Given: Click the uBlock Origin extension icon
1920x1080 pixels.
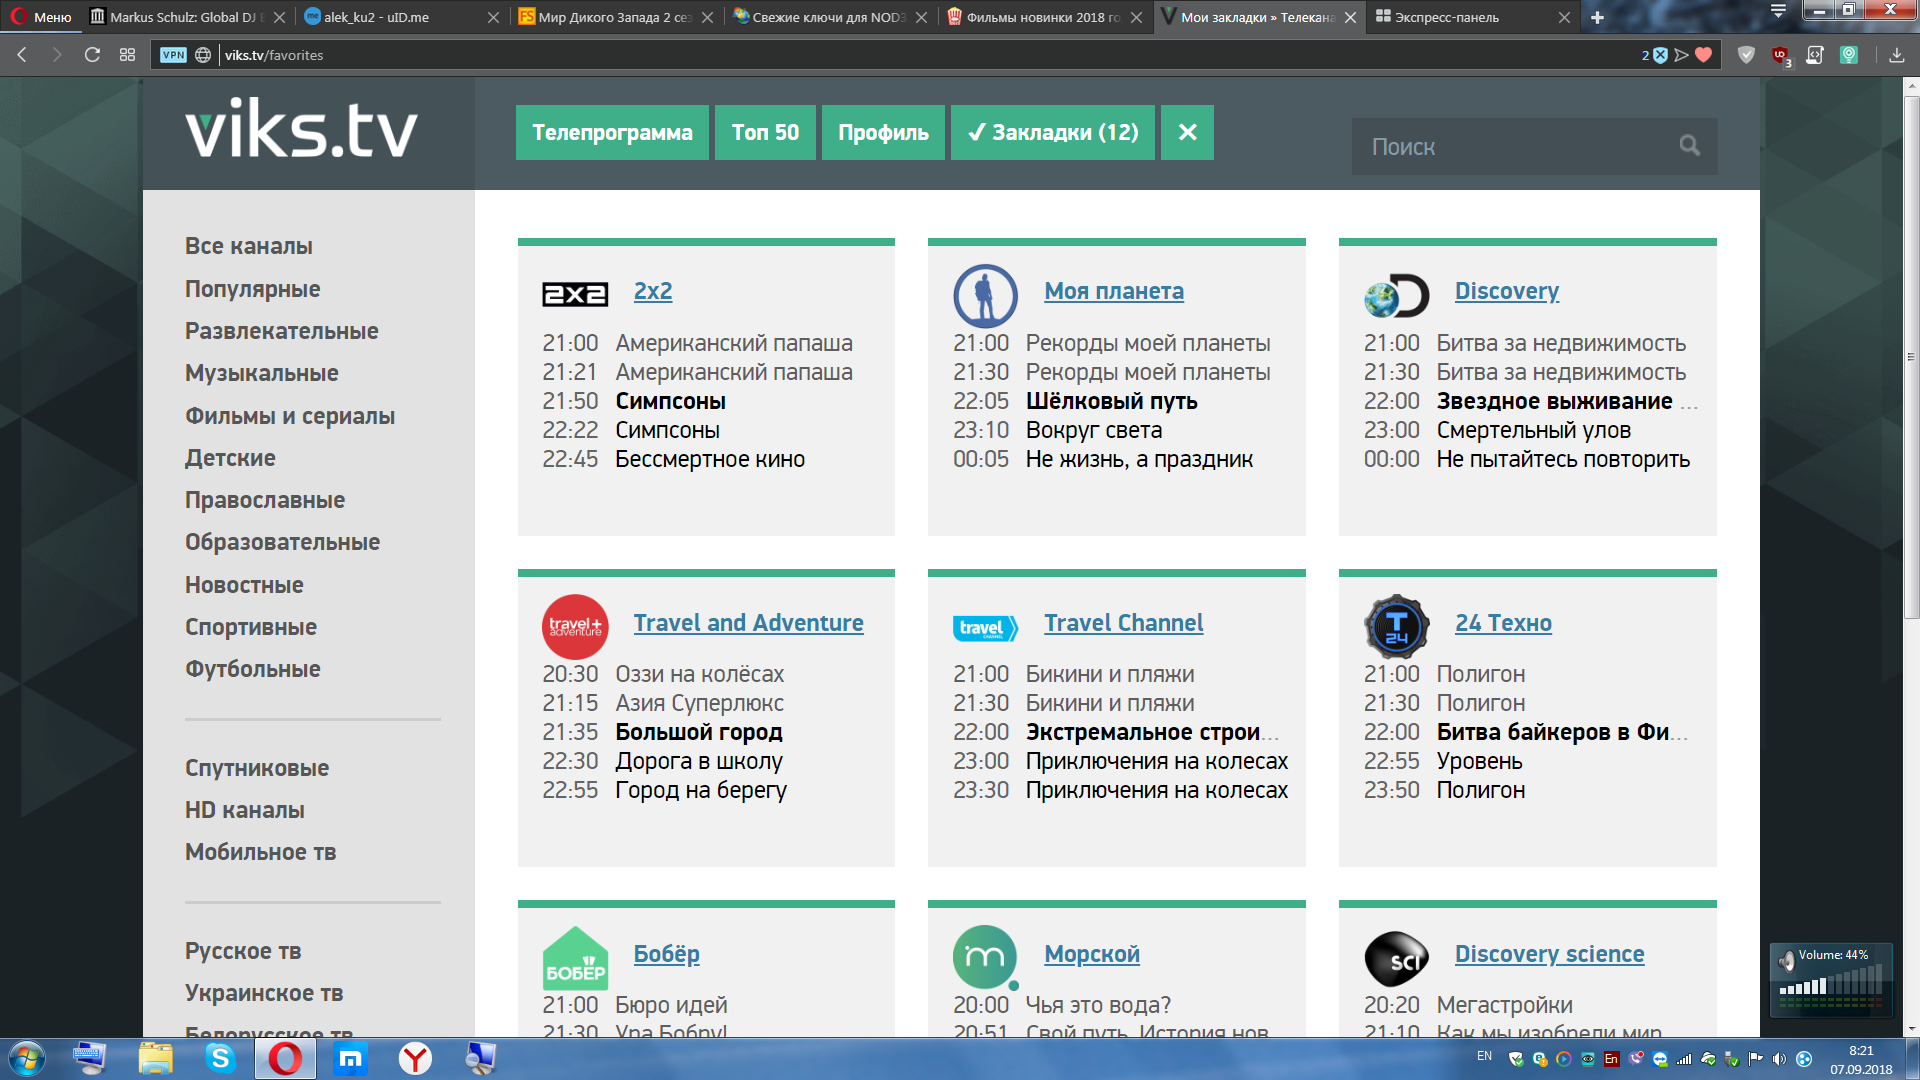Looking at the screenshot, I should pyautogui.click(x=1779, y=55).
